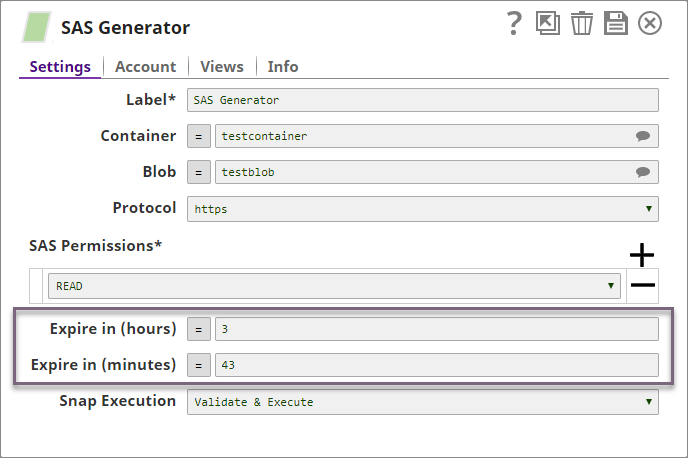
Task: Toggle expression mode for Blob
Action: [x=199, y=172]
